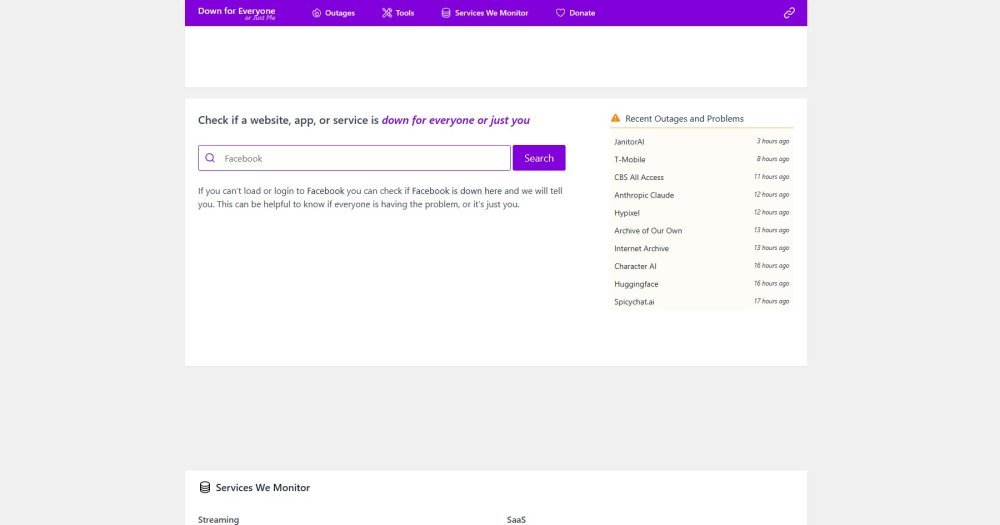Open the Outages menu item
Image resolution: width=1000 pixels, height=525 pixels.
pos(333,13)
